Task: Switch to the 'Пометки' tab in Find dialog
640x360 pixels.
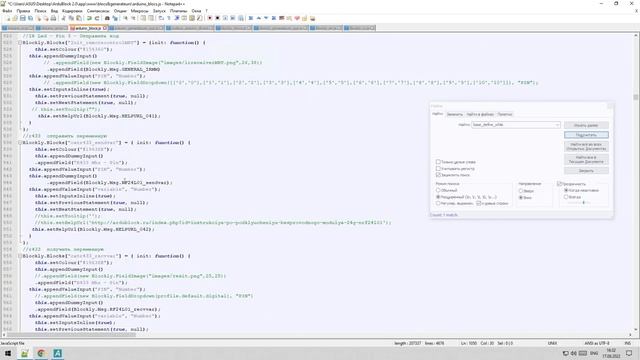Action: click(505, 114)
